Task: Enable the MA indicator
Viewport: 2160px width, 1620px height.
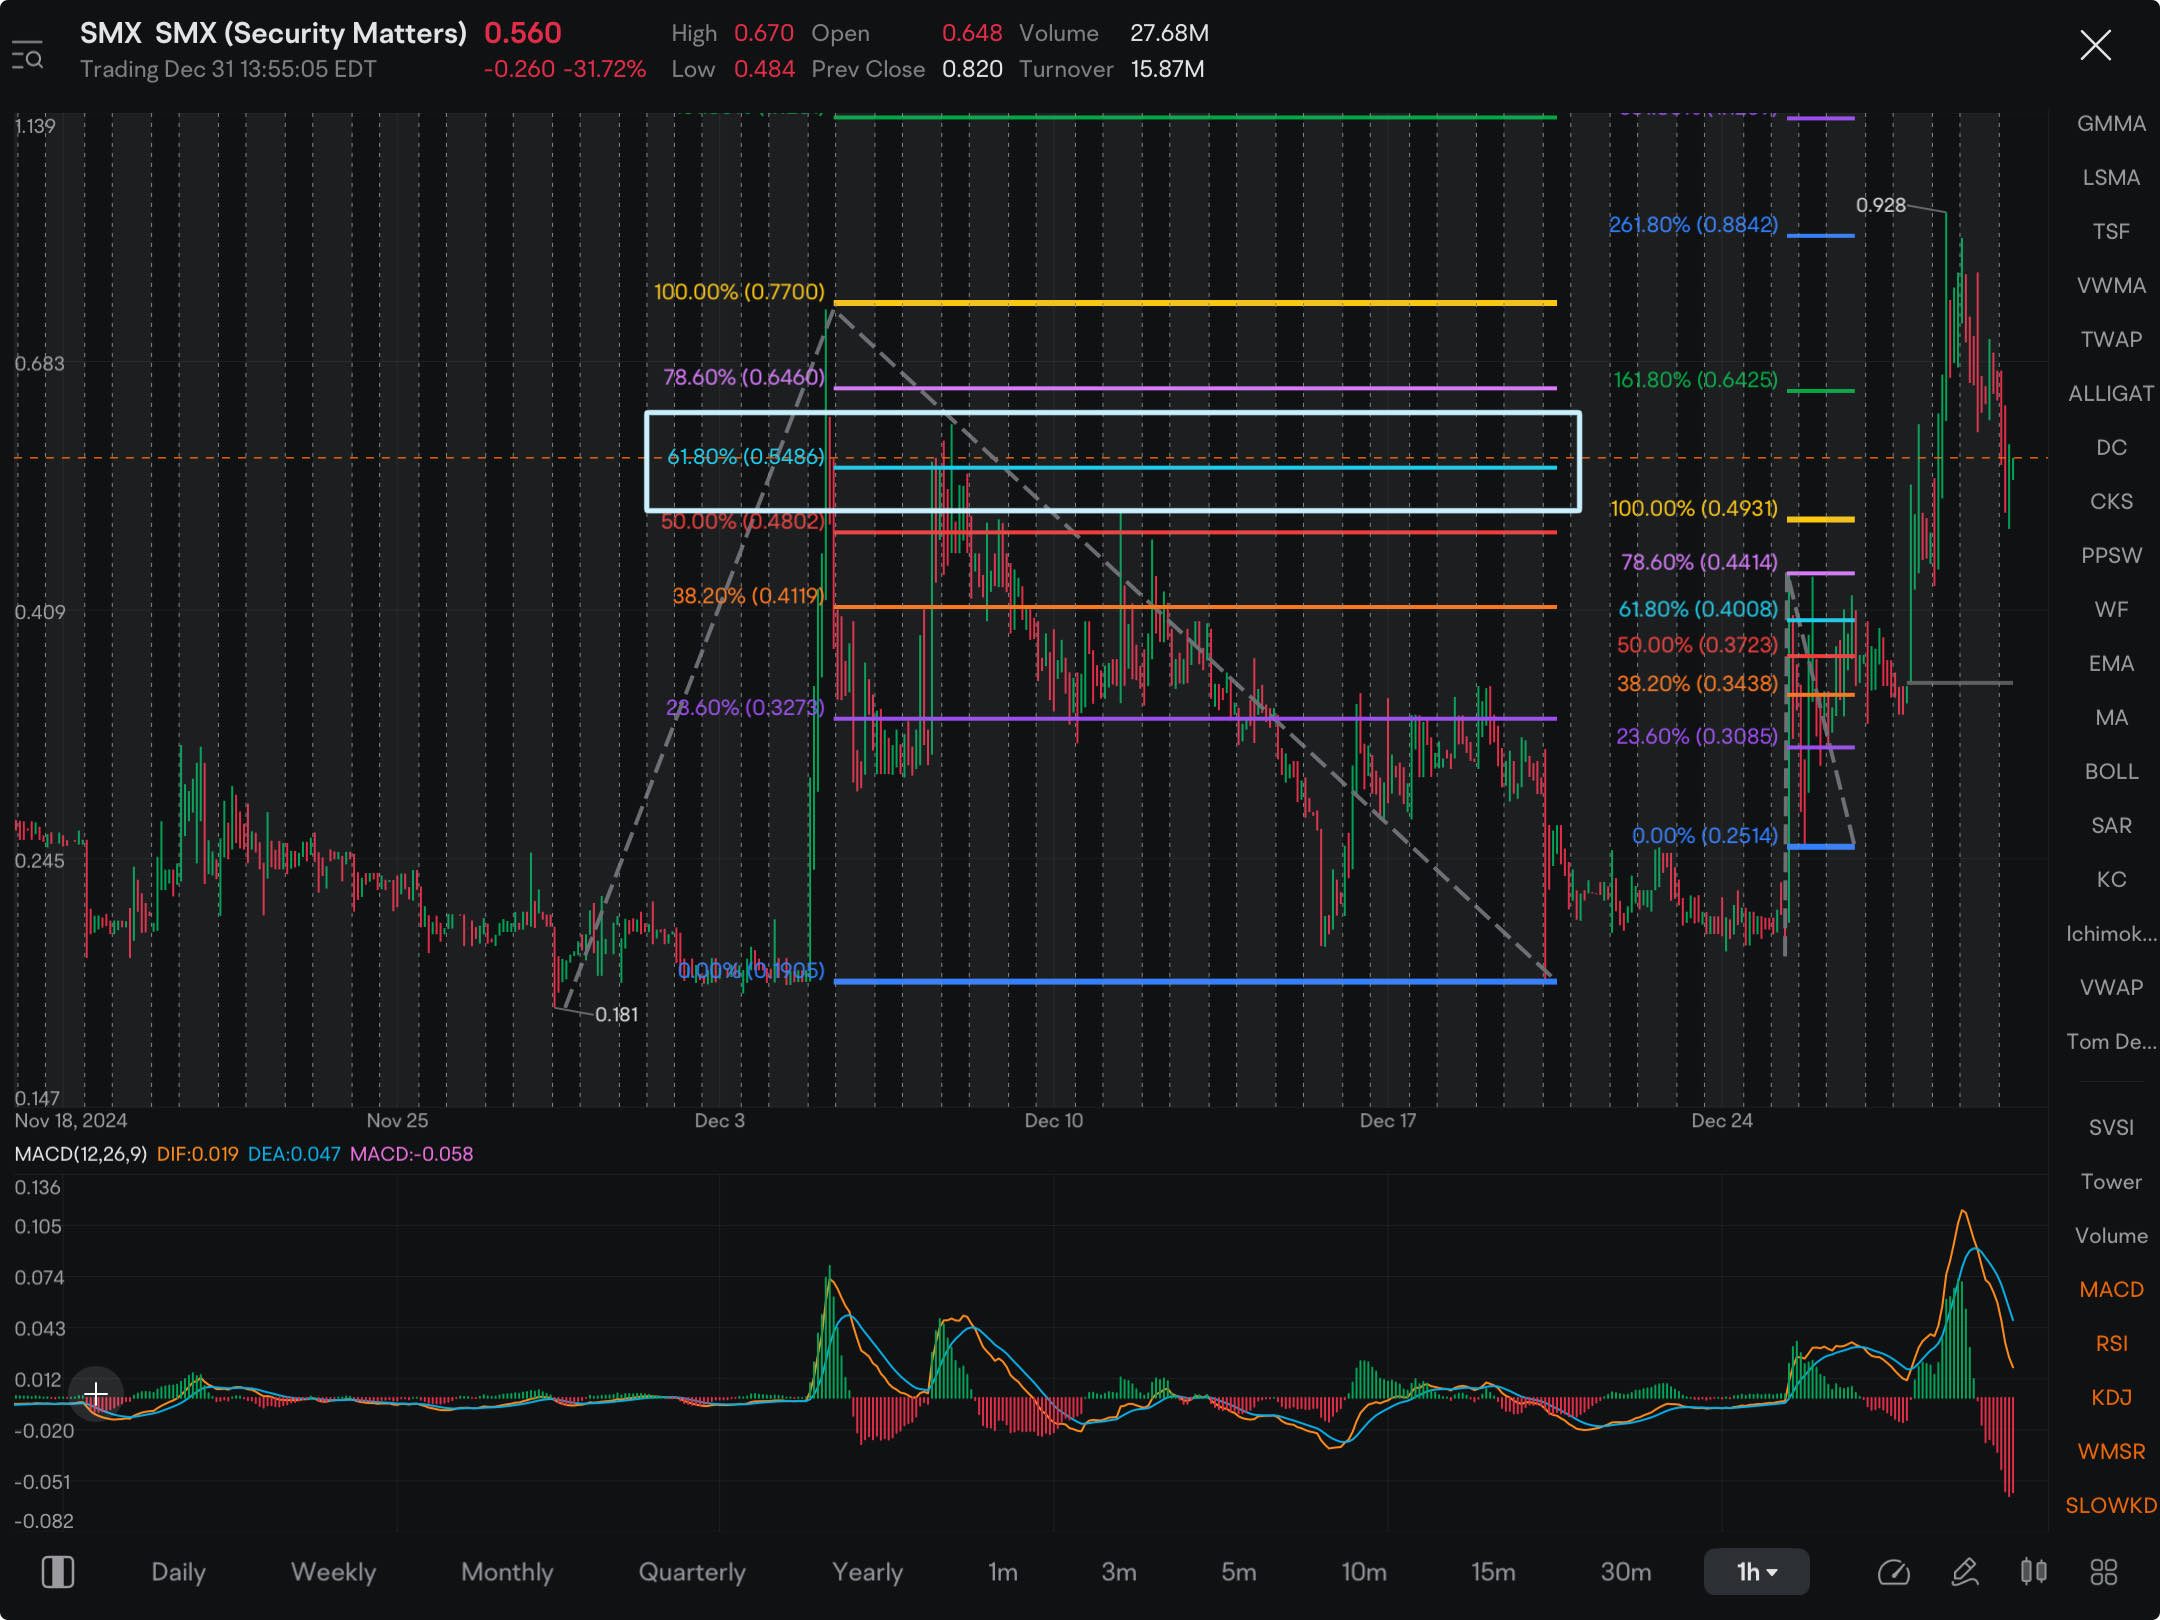Action: tap(2111, 718)
